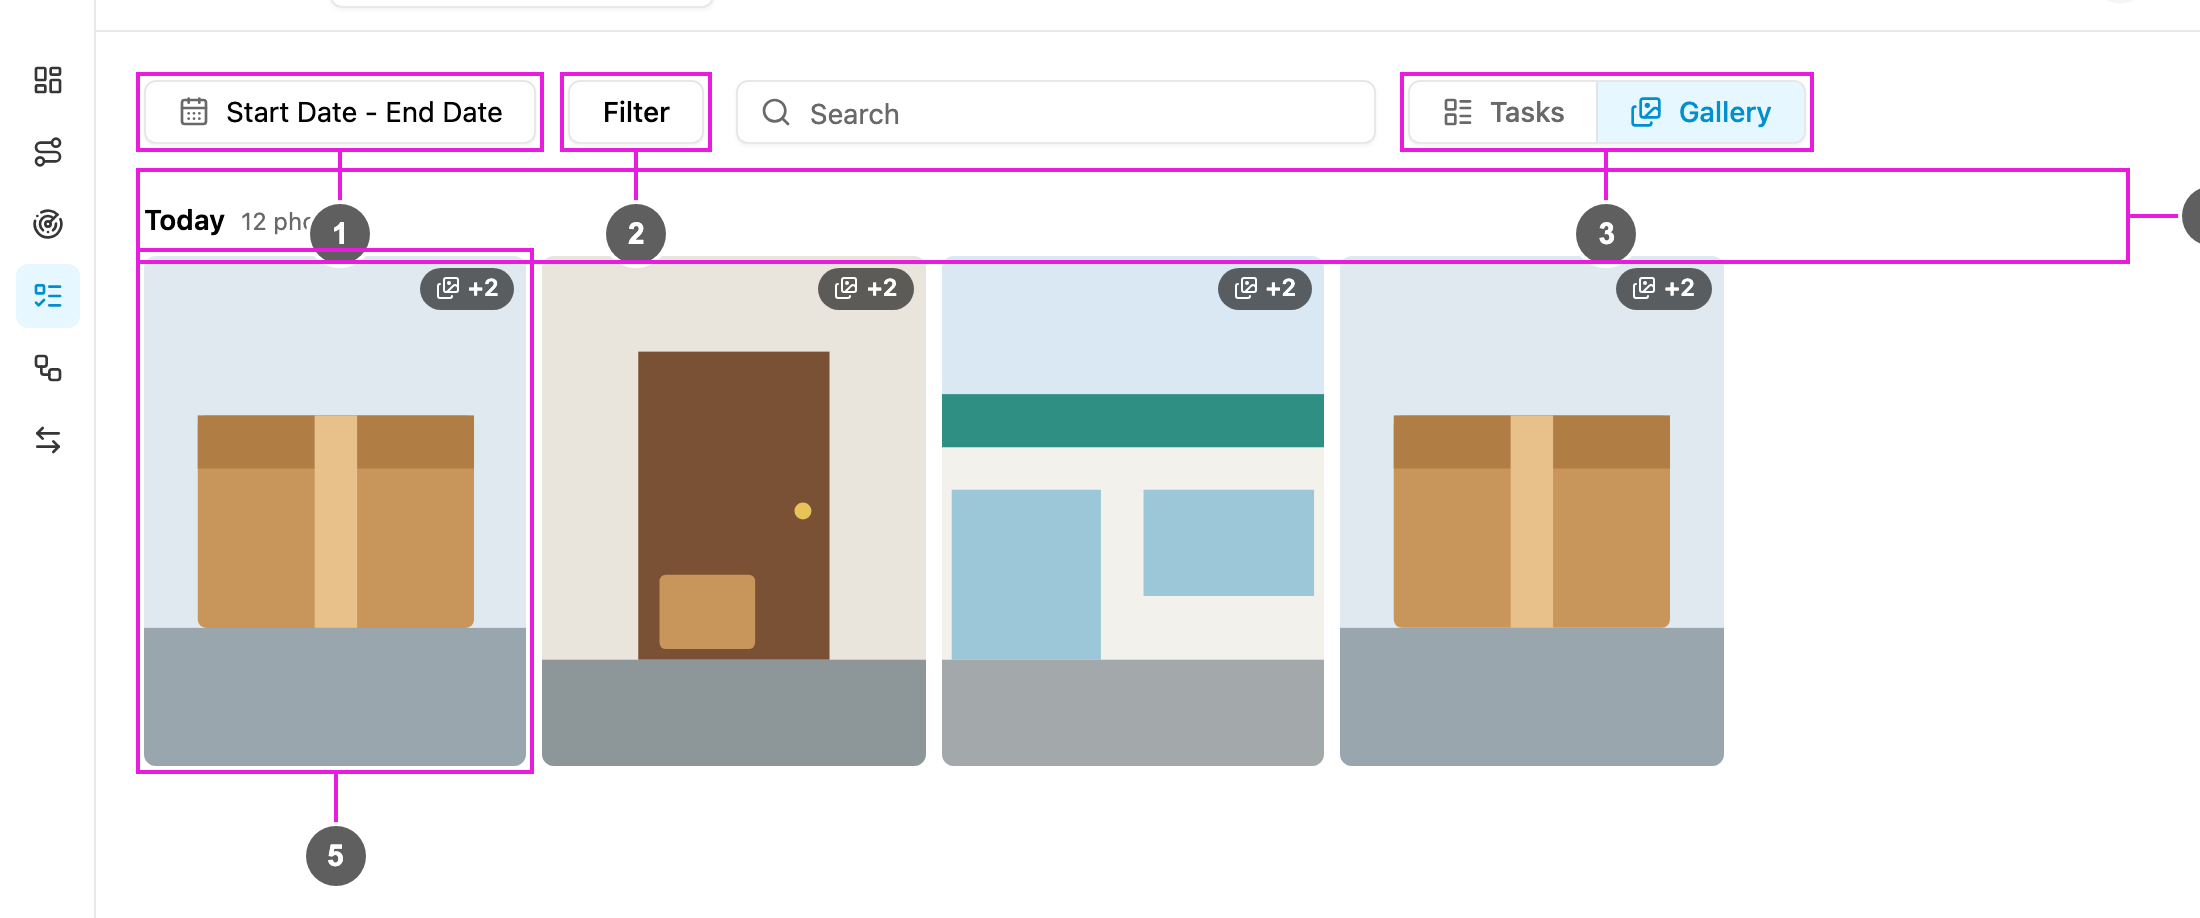
Task: Click +2 badge on storefront photo
Action: (x=1265, y=289)
